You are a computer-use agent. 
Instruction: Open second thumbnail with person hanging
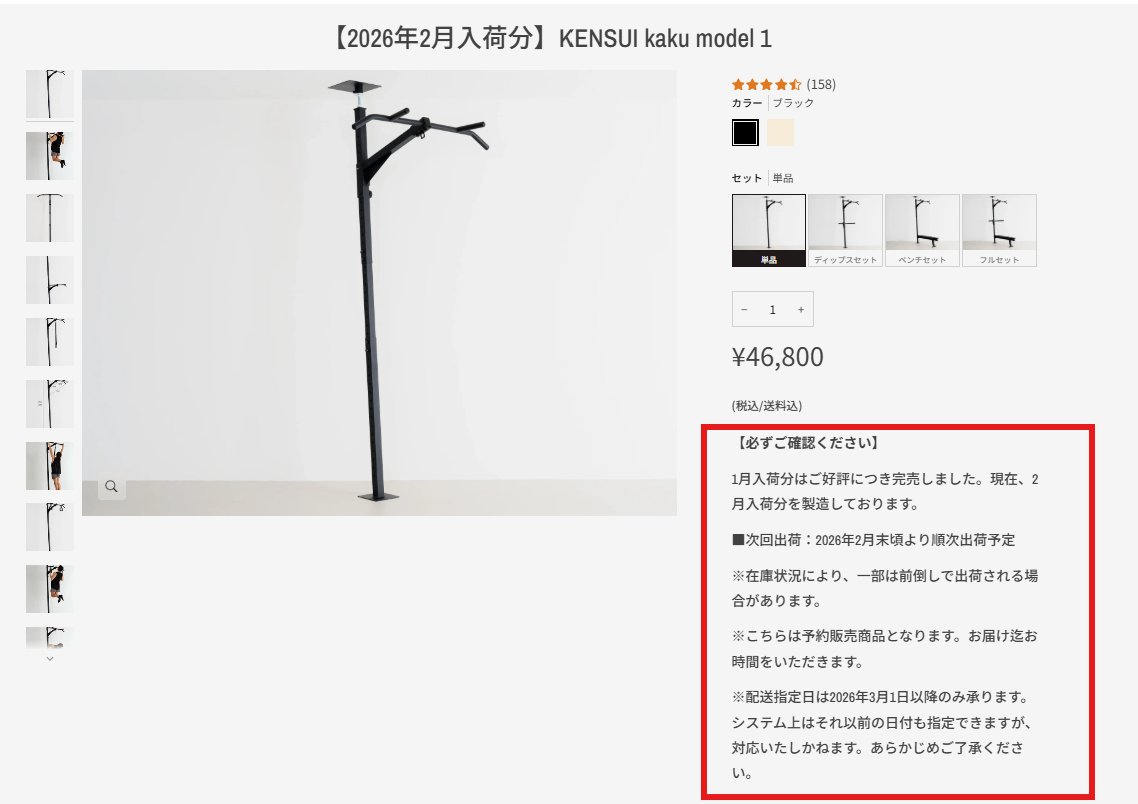click(49, 156)
